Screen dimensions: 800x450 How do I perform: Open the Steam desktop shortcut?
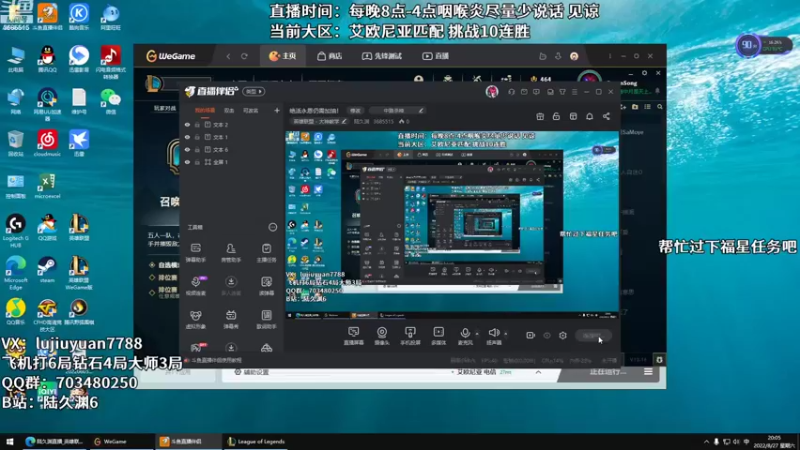tap(47, 270)
